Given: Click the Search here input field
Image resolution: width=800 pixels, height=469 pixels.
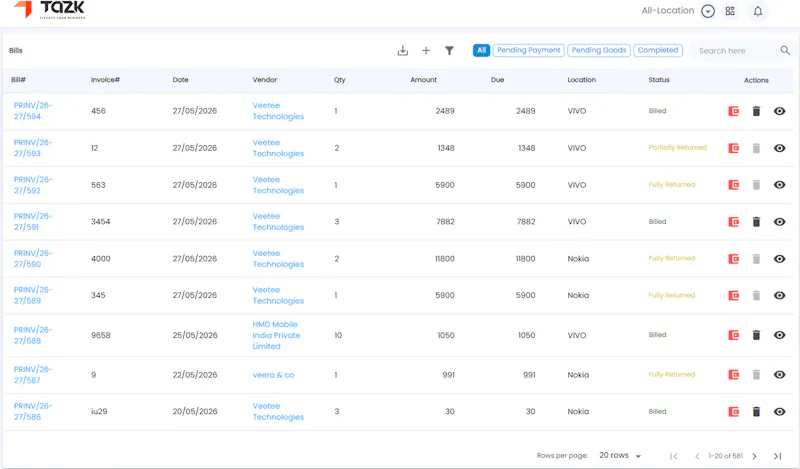Looking at the screenshot, I should coord(735,51).
